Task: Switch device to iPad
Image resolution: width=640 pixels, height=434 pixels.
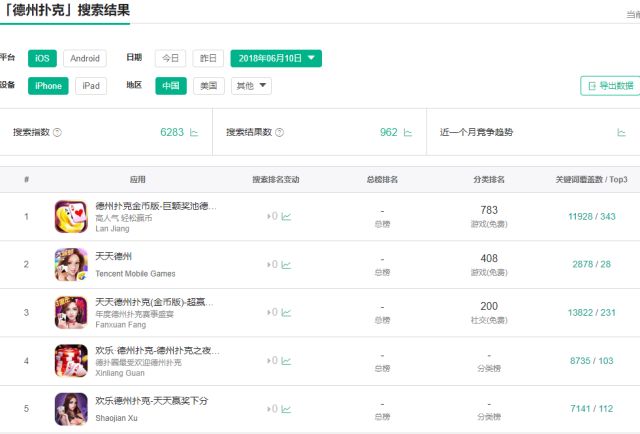Action: click(91, 86)
